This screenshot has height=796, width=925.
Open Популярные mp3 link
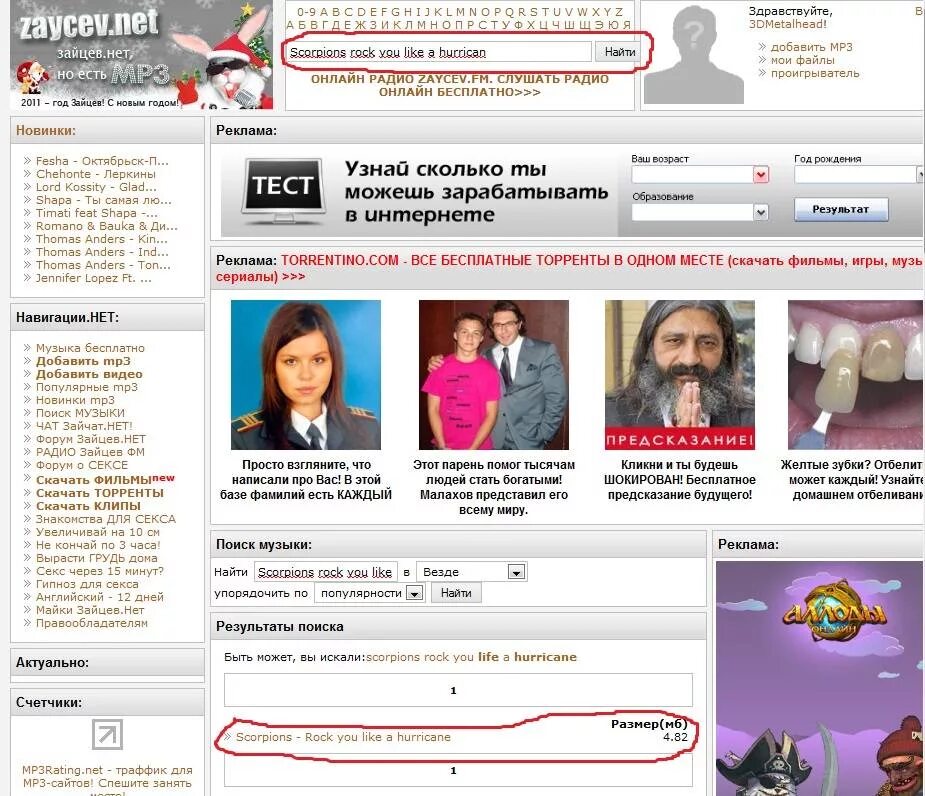(87, 386)
